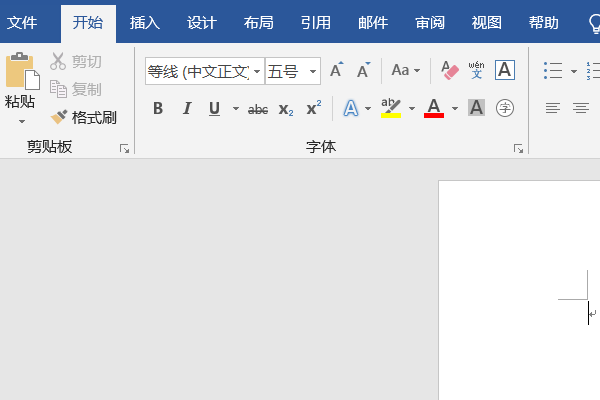Switch to the Design (设计) tab

pyautogui.click(x=202, y=23)
